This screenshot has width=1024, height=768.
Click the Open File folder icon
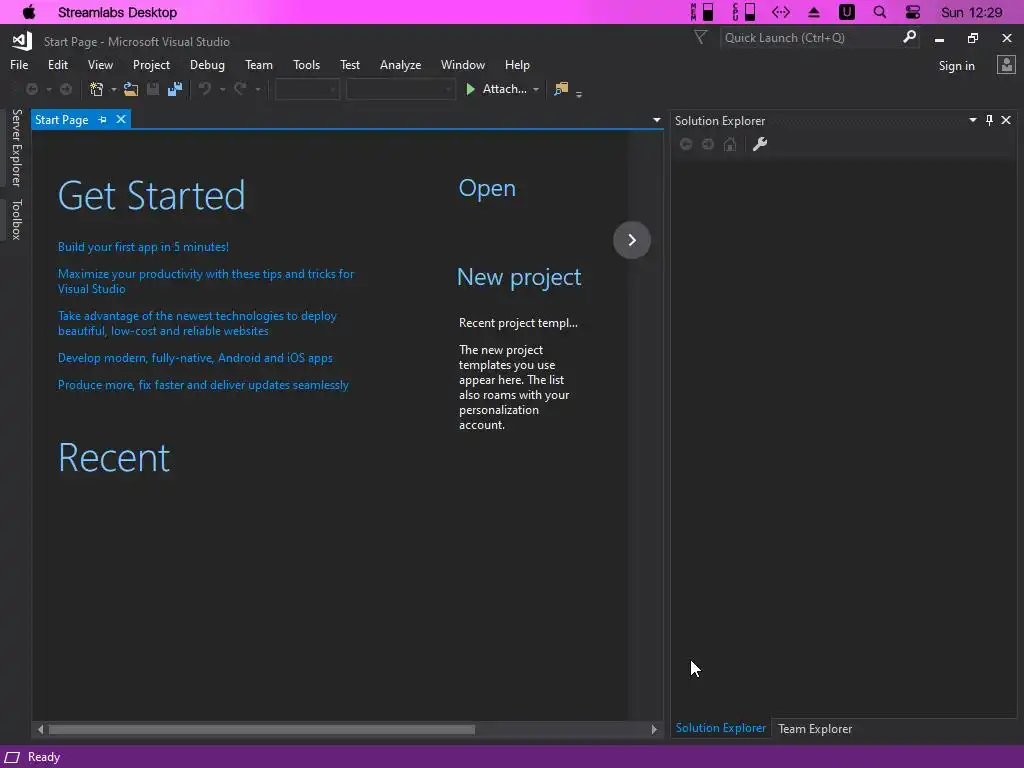pyautogui.click(x=131, y=89)
